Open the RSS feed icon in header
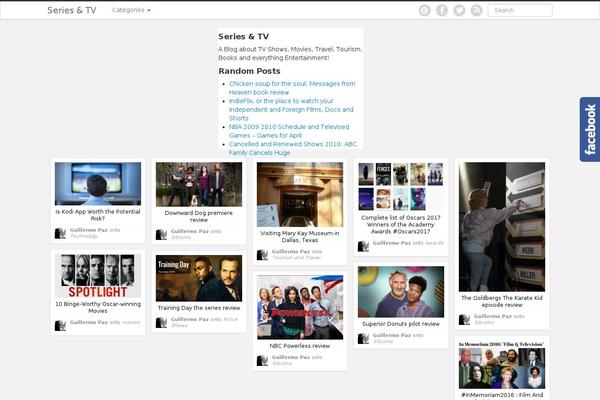Viewport: 600px width, 400px height. click(x=476, y=10)
